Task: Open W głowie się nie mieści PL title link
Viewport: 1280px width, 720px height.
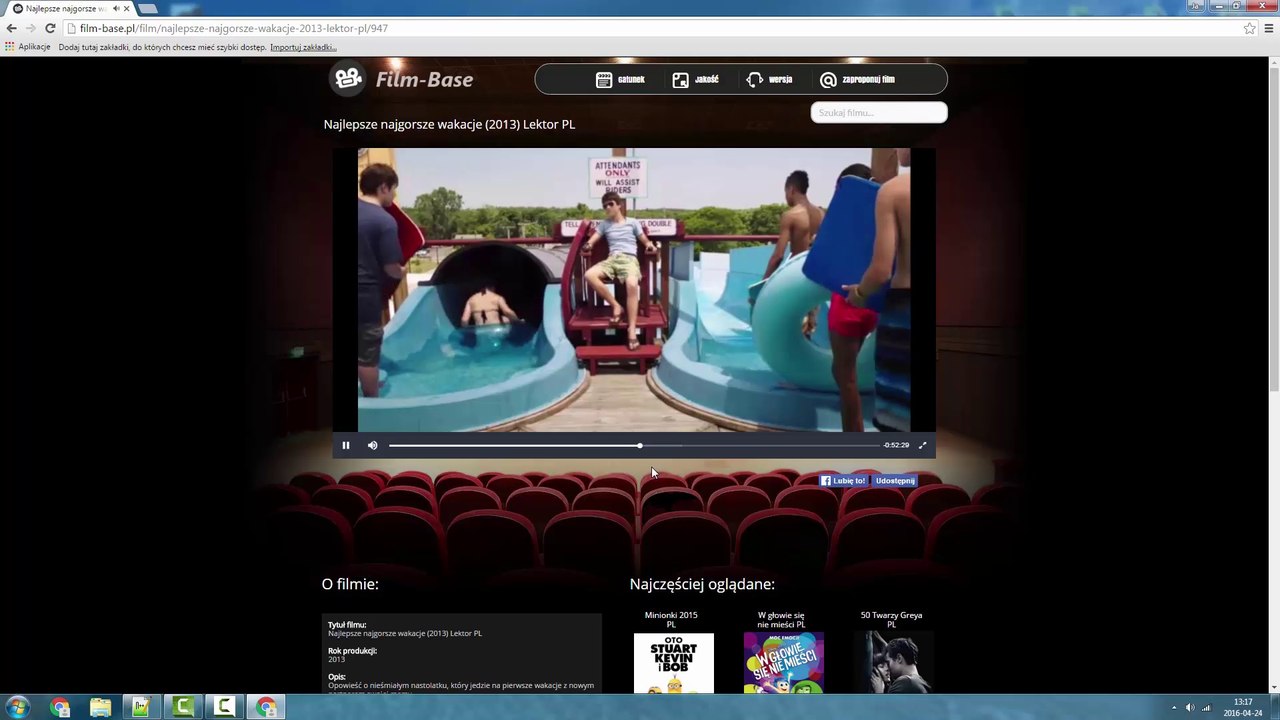Action: pos(781,619)
